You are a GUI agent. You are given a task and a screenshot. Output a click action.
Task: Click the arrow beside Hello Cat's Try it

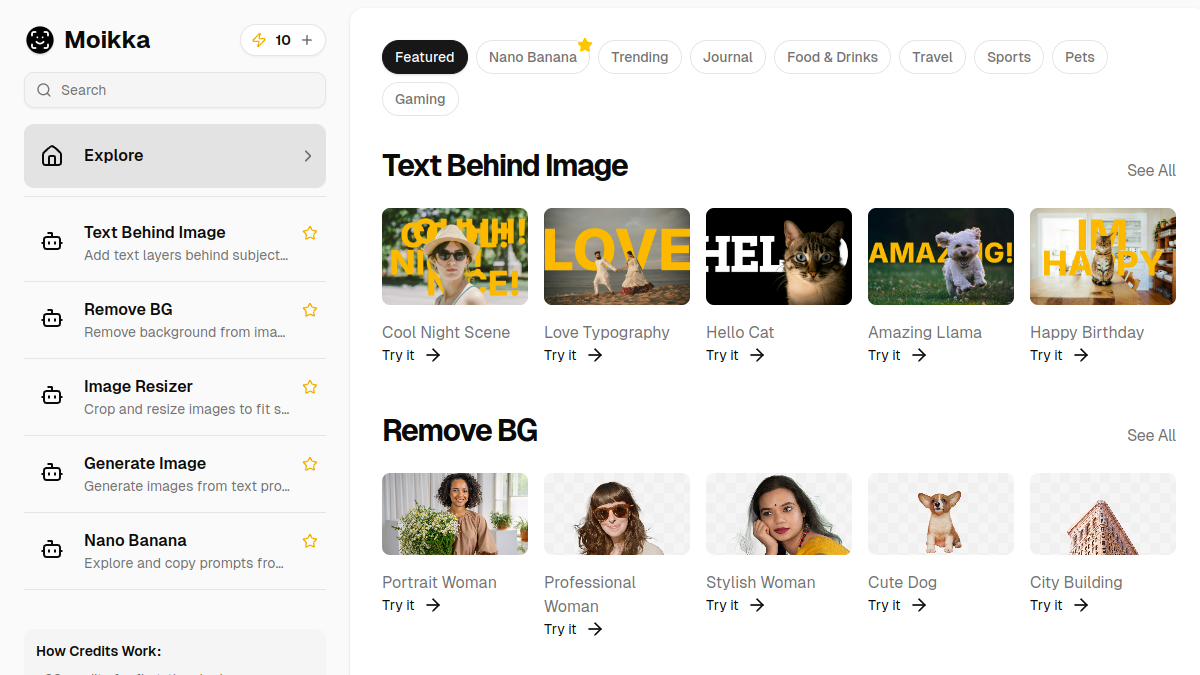point(757,355)
